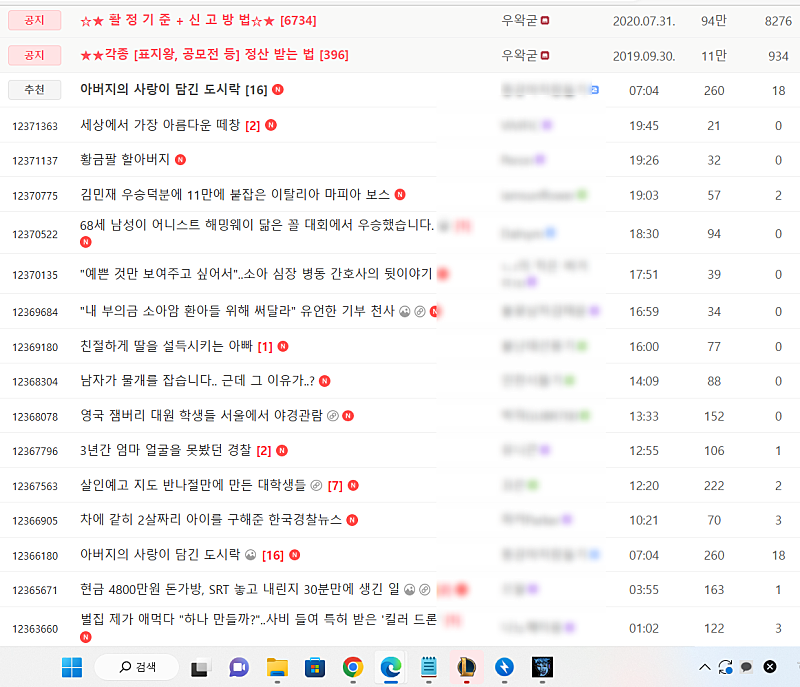Open Microsoft Store from the taskbar
The height and width of the screenshot is (687, 800).
pos(315,667)
